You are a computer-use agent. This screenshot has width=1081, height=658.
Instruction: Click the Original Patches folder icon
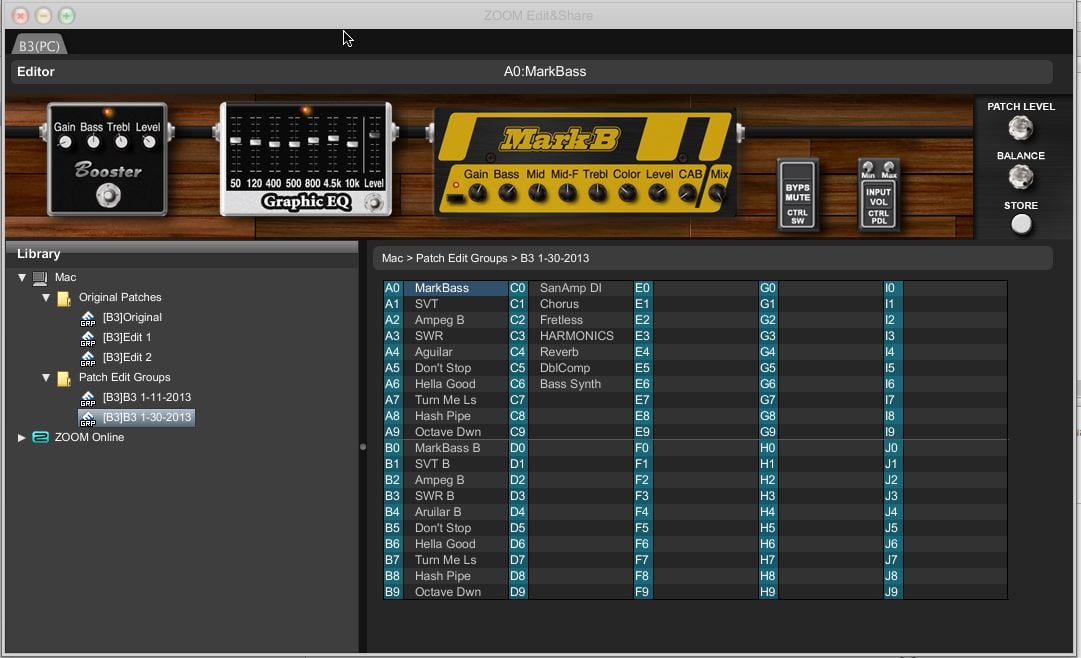click(64, 298)
